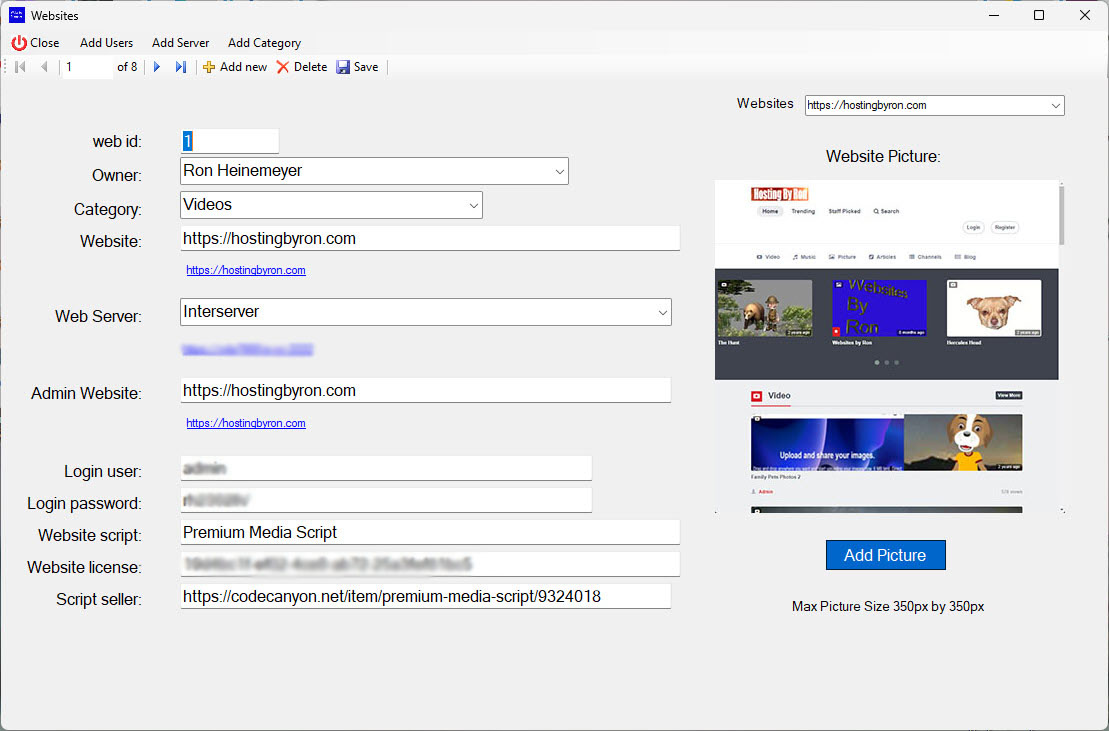This screenshot has width=1109, height=731.
Task: Jump to last record arrow
Action: coord(181,67)
